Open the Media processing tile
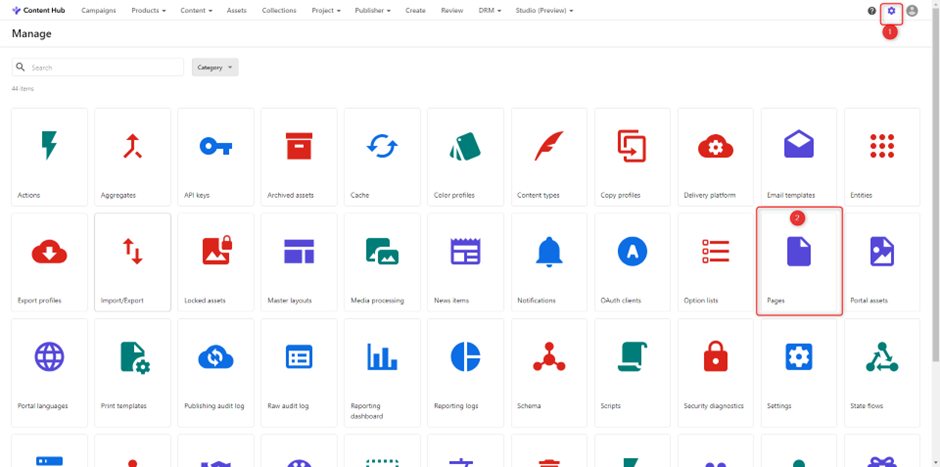 (382, 262)
